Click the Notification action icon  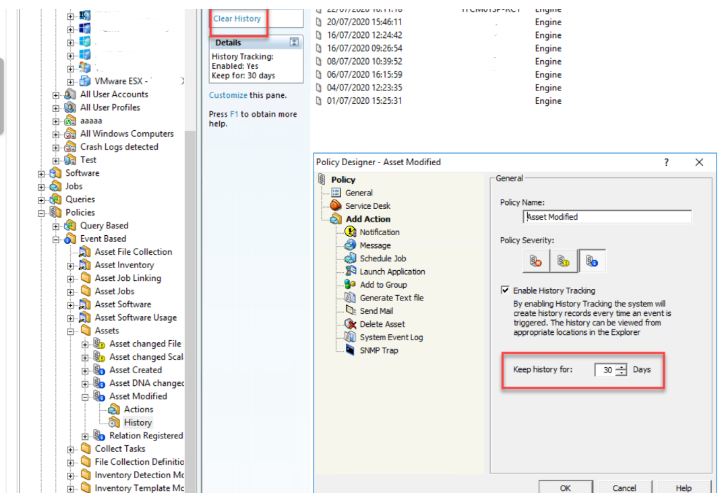351,232
